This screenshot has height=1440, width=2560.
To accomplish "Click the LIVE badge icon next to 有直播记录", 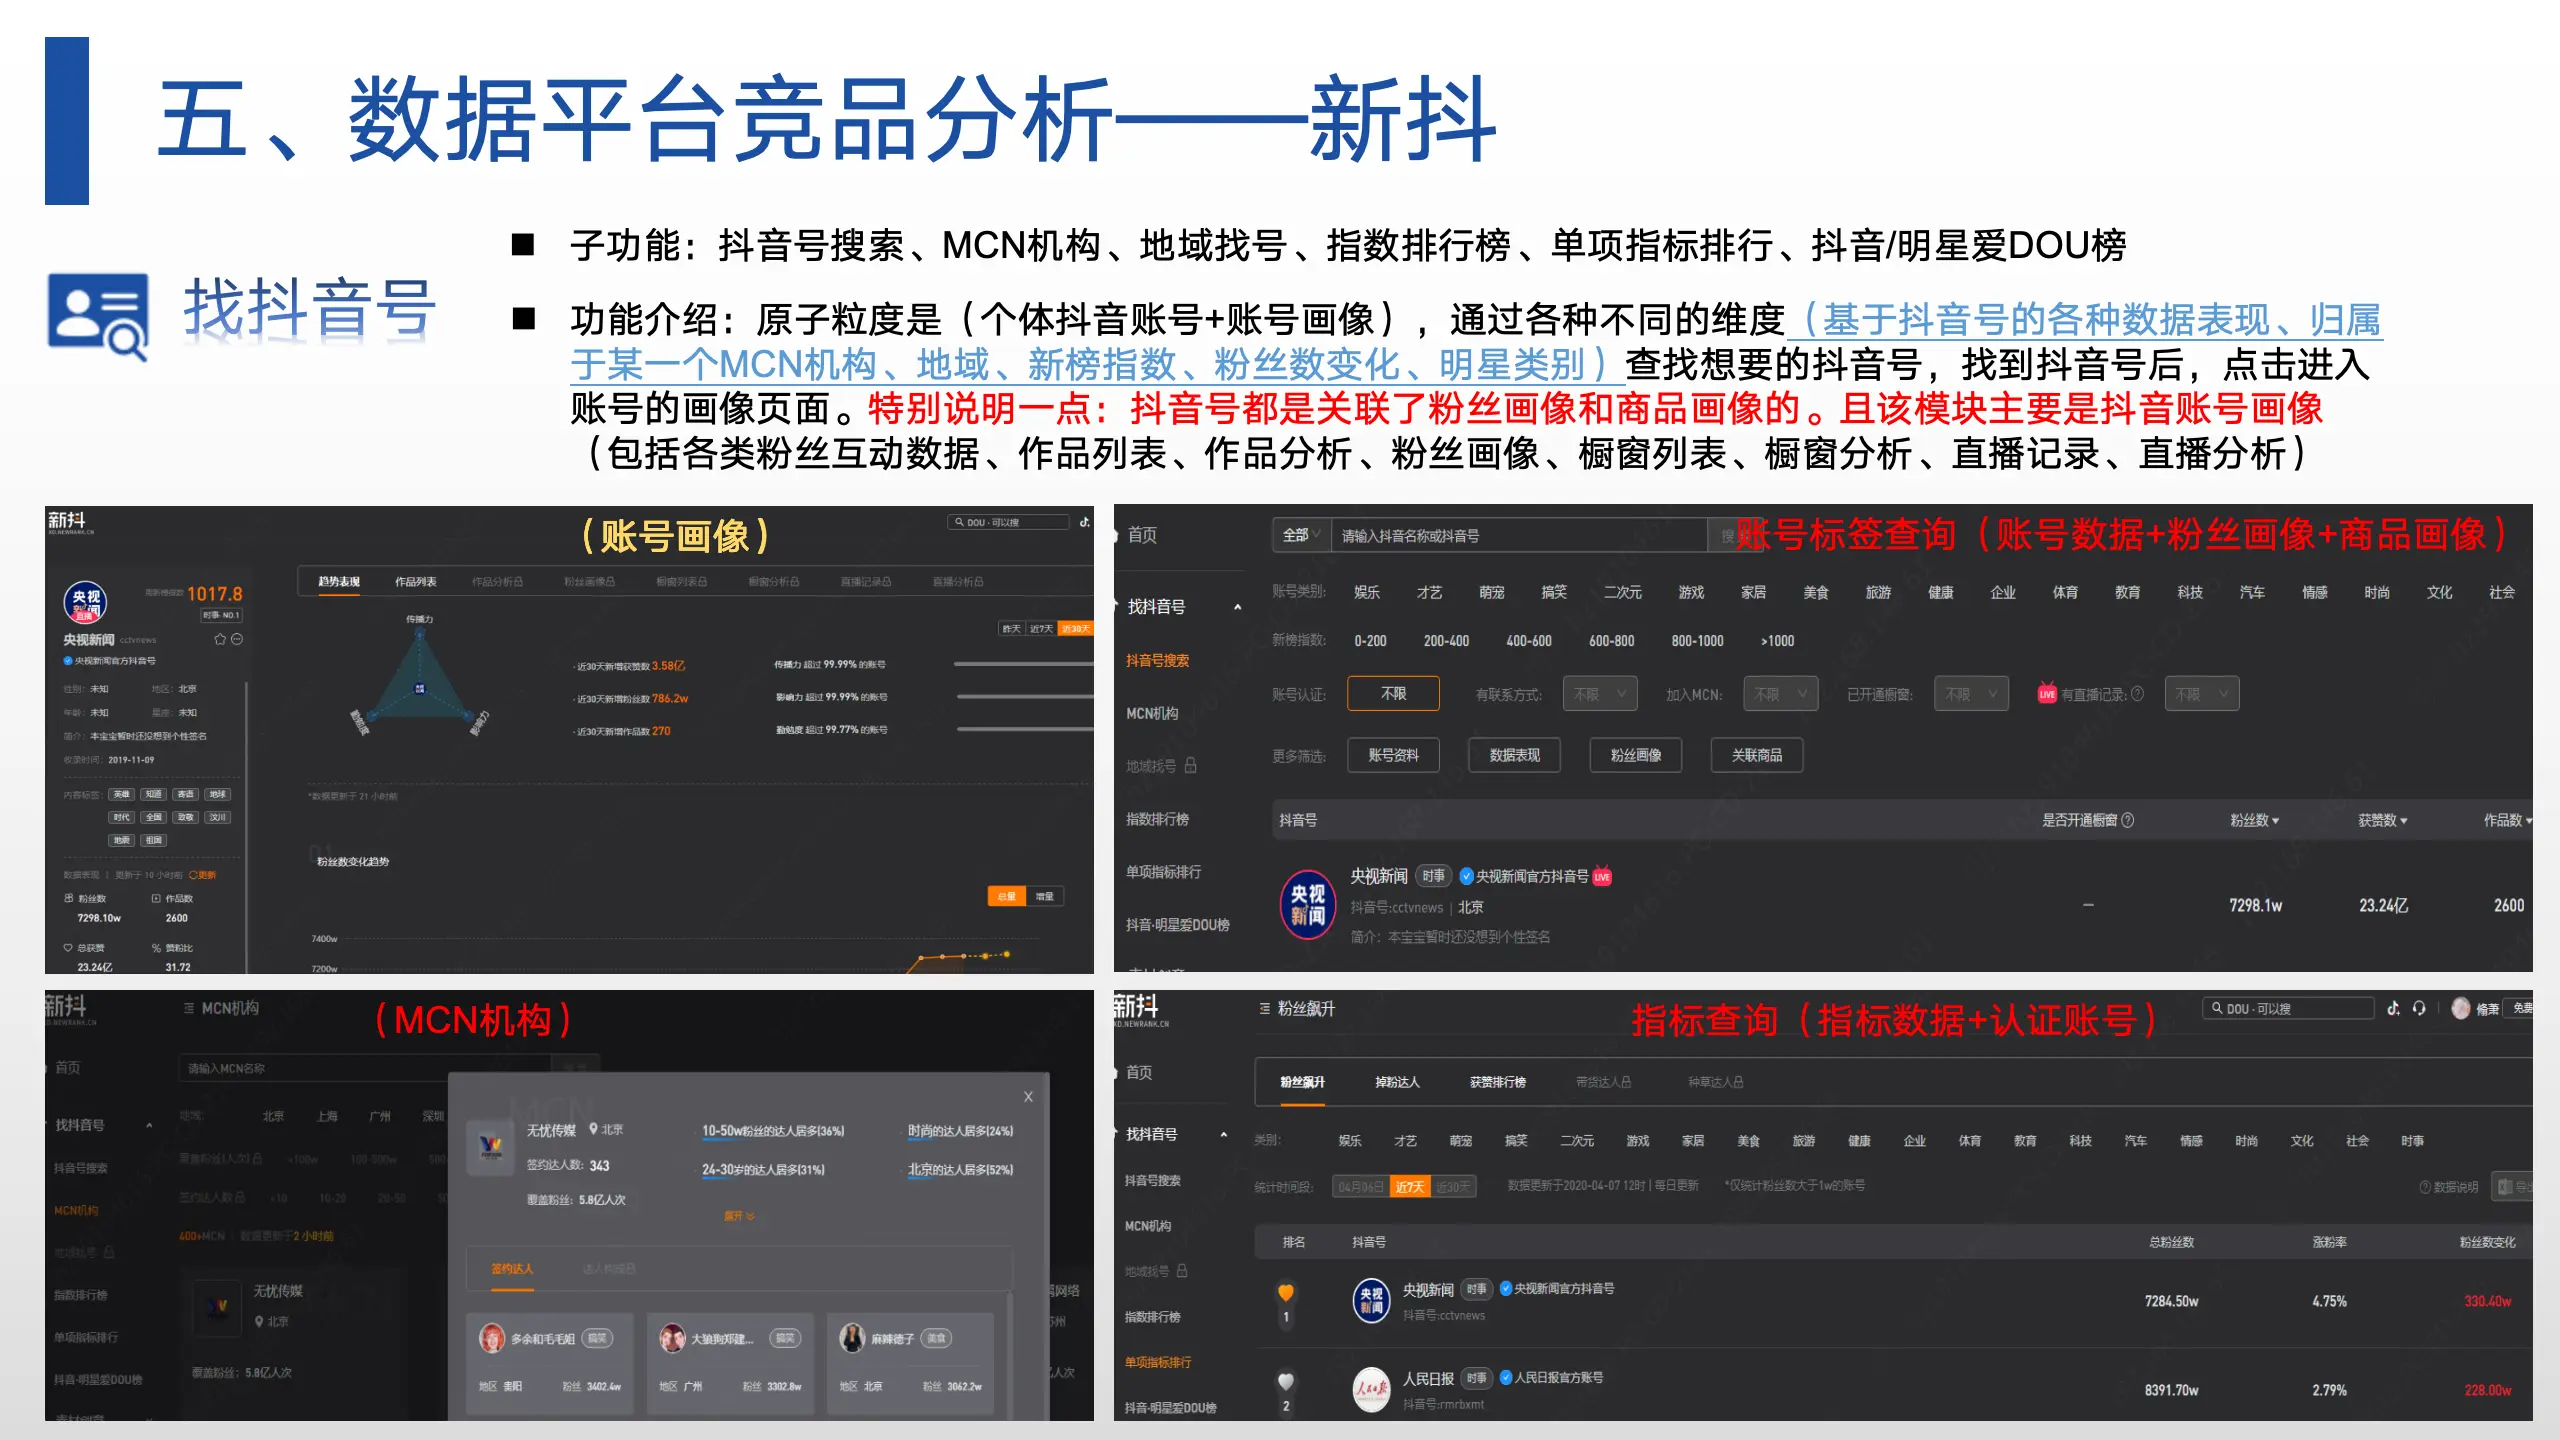I will pyautogui.click(x=2047, y=694).
